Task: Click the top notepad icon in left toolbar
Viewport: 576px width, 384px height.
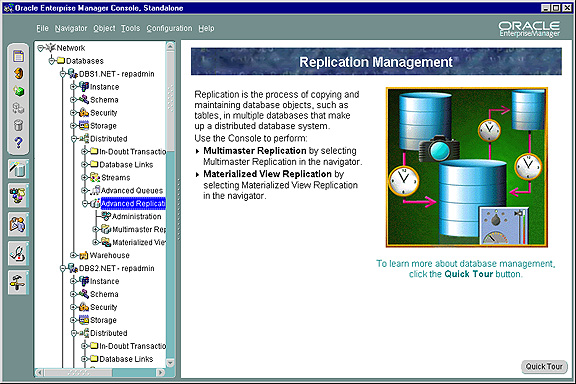Action: click(x=18, y=56)
